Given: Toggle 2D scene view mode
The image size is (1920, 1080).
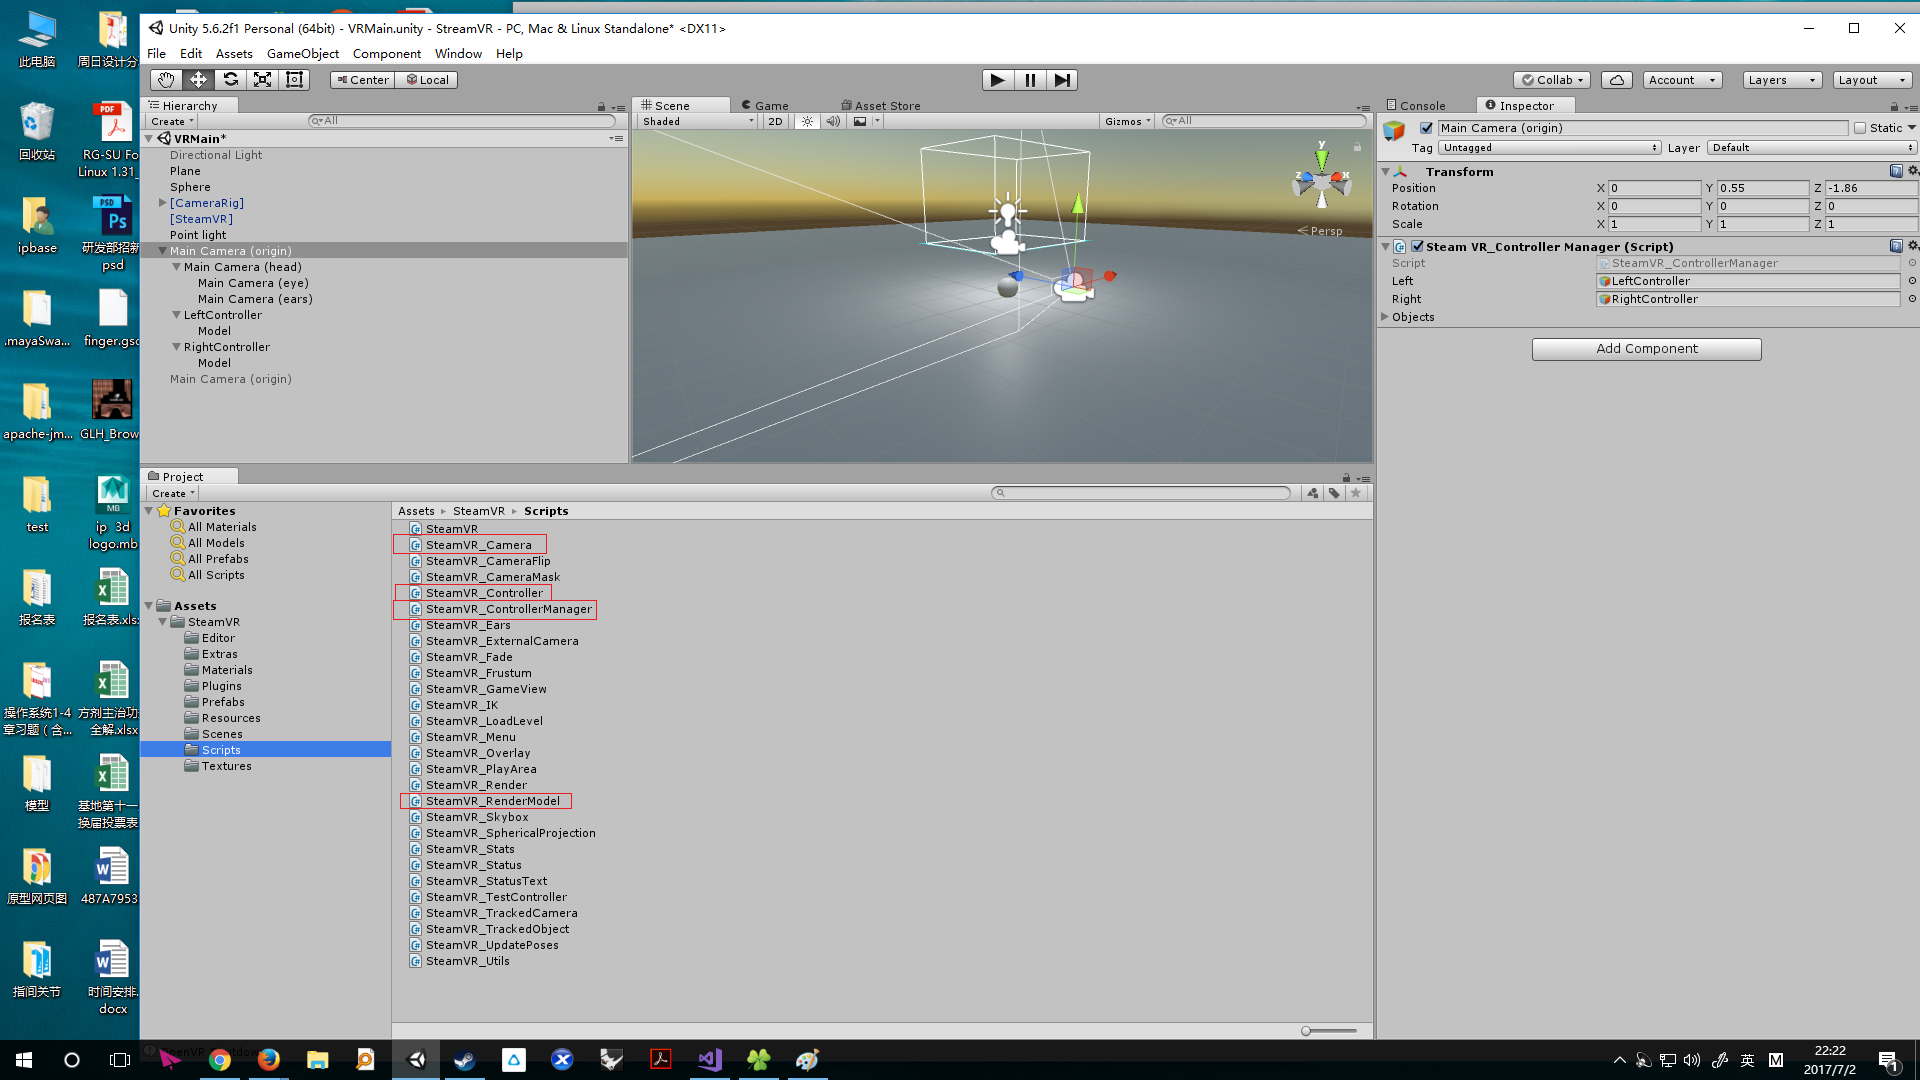Looking at the screenshot, I should point(775,121).
